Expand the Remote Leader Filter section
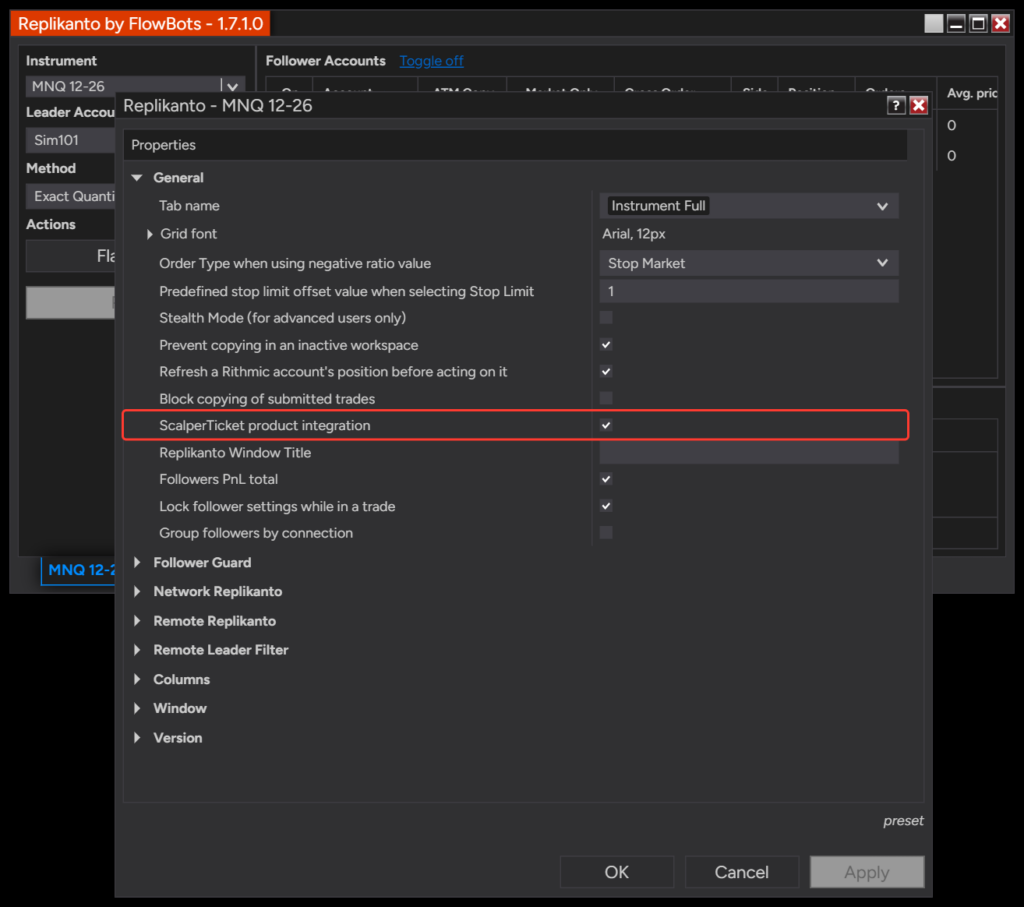Image resolution: width=1024 pixels, height=907 pixels. pyautogui.click(x=137, y=650)
